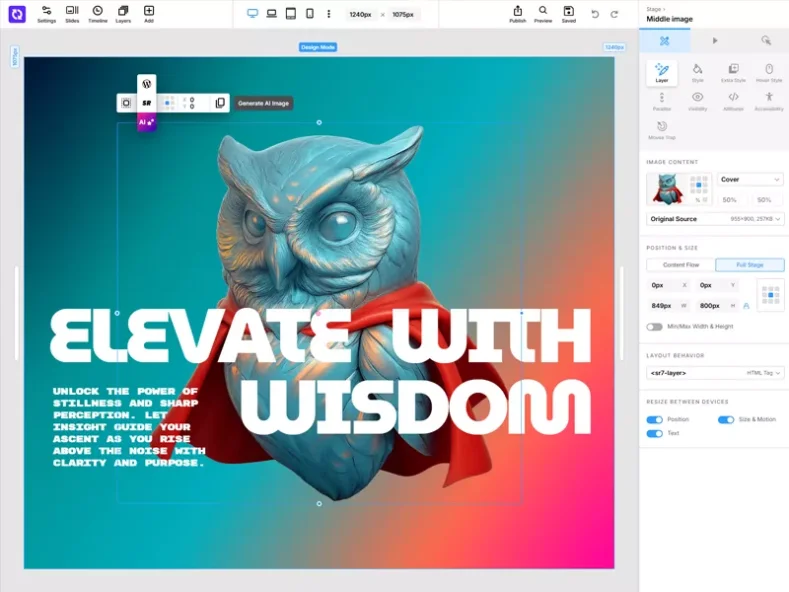The height and width of the screenshot is (592, 789).
Task: Open the sr7-layer HTML Tag dropdown
Action: click(715, 373)
